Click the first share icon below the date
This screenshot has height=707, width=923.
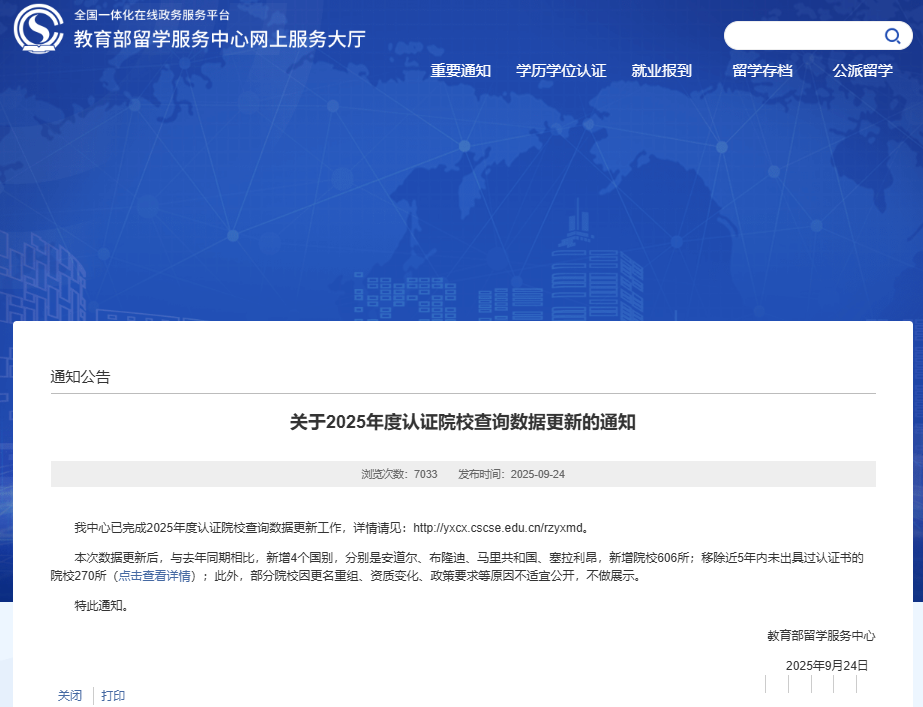[x=768, y=684]
